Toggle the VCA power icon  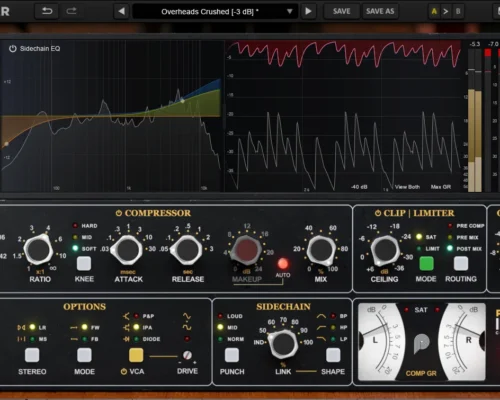tap(124, 371)
